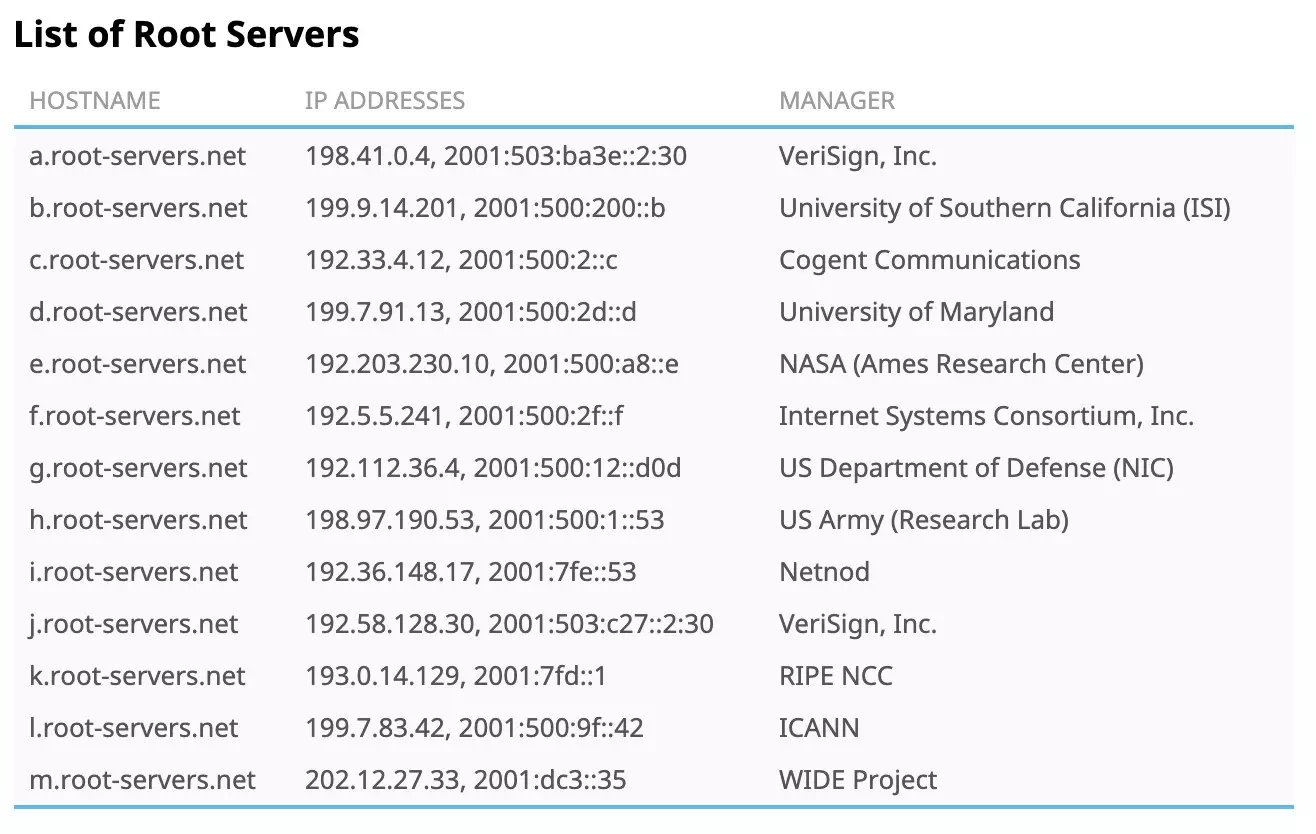Click ICANN in the manager column

point(819,728)
